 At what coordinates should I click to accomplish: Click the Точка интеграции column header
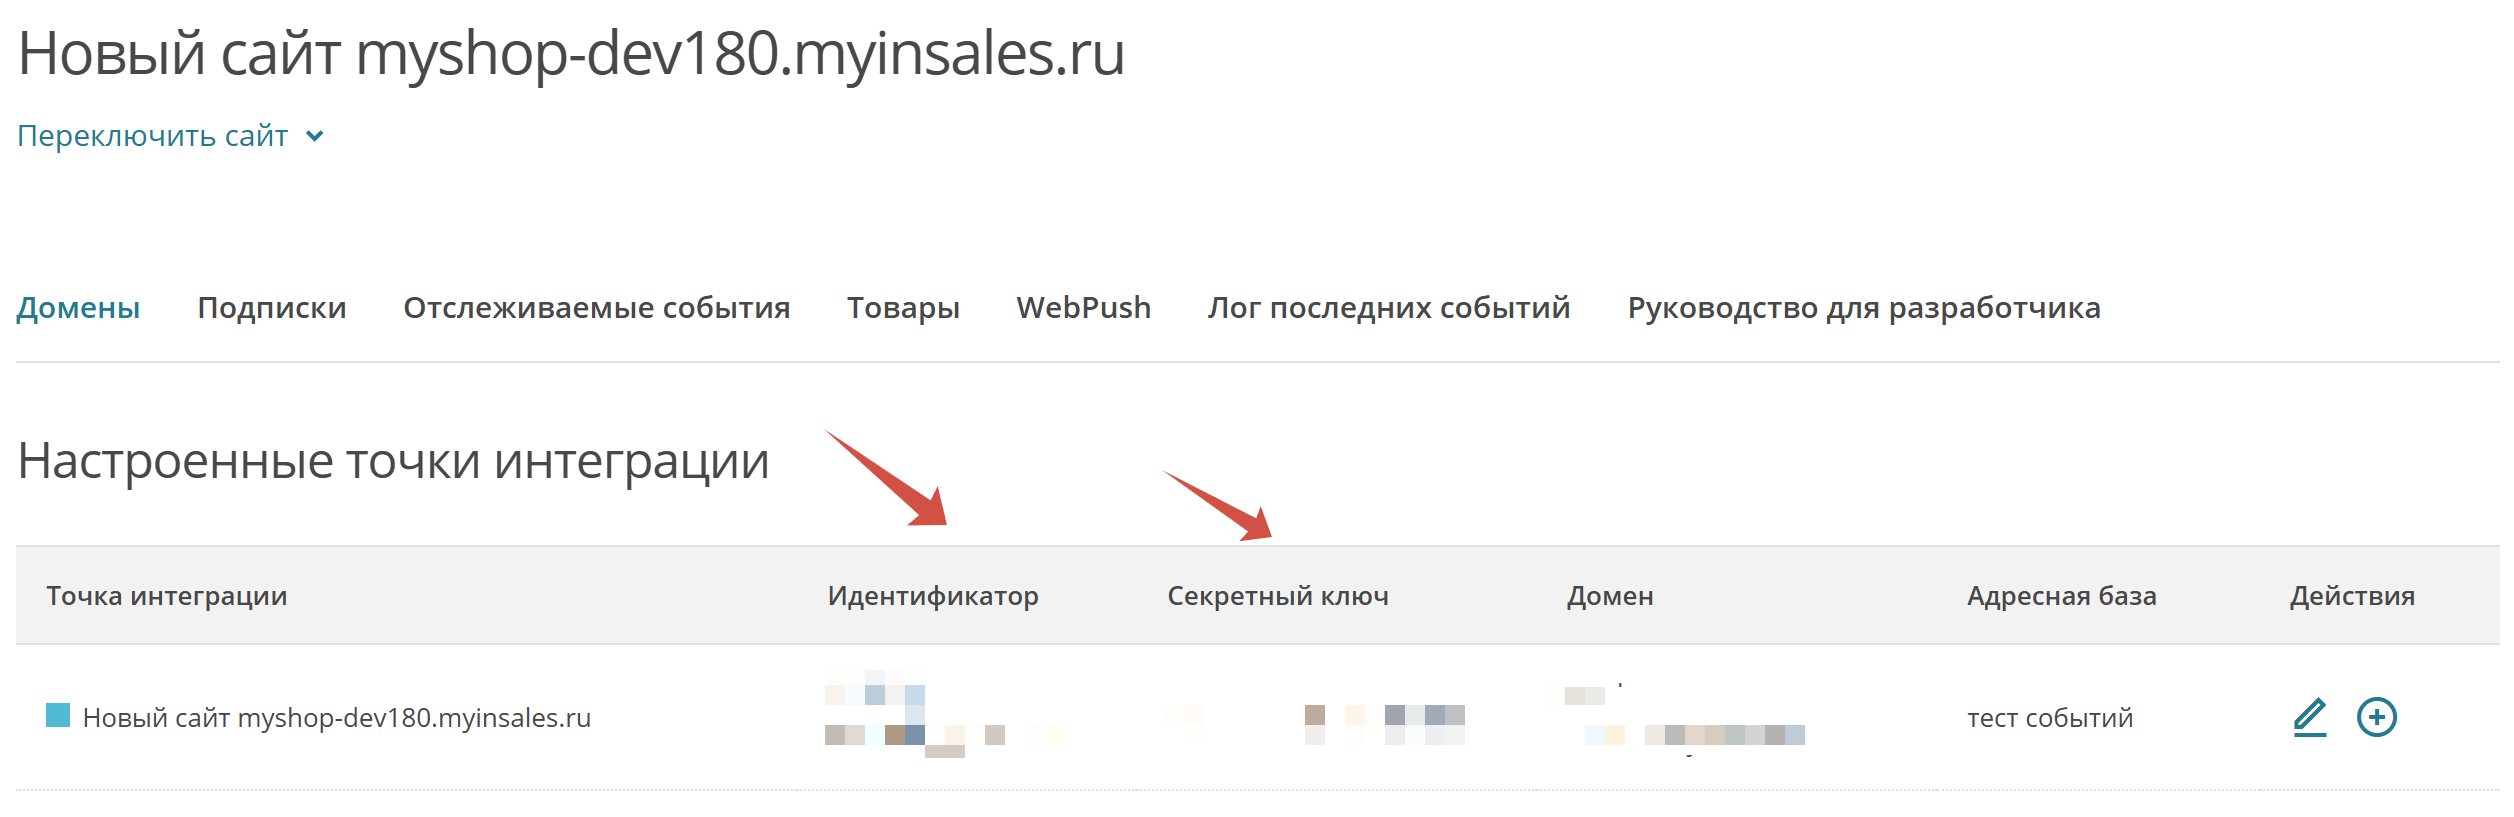pyautogui.click(x=167, y=596)
